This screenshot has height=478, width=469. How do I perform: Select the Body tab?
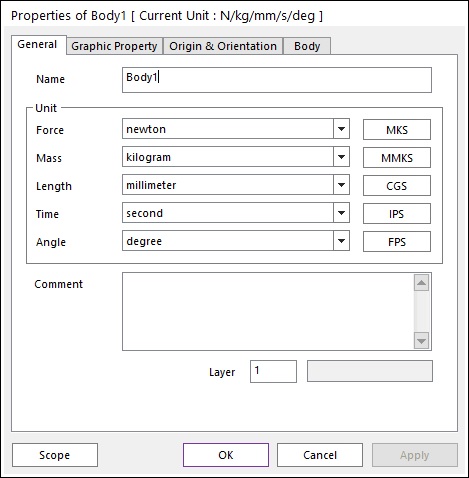click(307, 46)
